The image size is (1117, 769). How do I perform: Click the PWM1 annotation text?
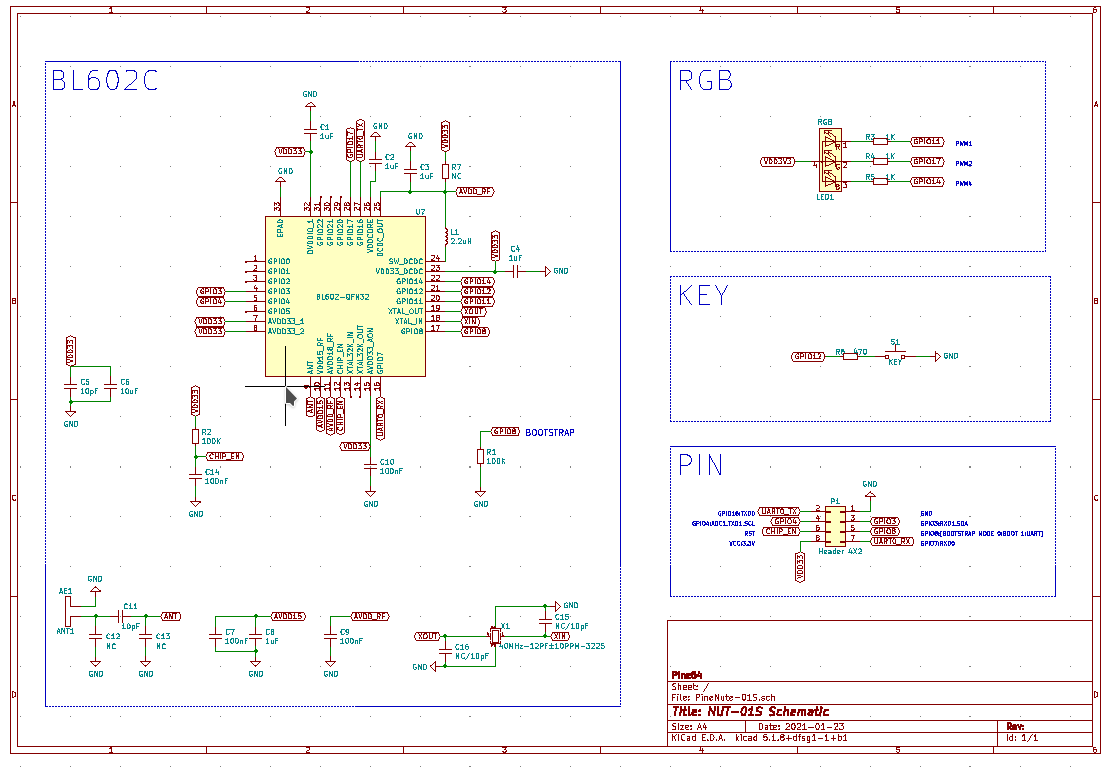pyautogui.click(x=963, y=143)
